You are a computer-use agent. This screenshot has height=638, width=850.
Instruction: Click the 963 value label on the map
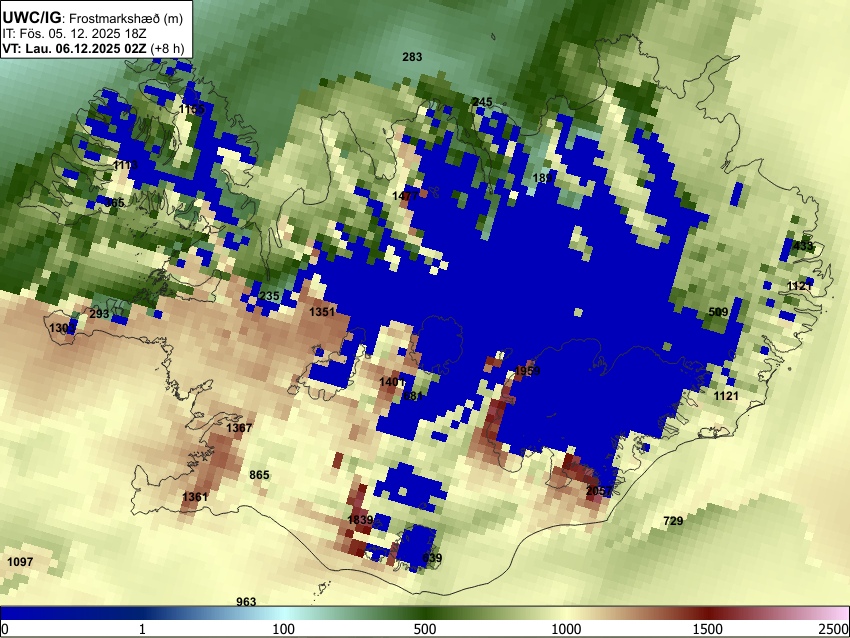(x=246, y=602)
